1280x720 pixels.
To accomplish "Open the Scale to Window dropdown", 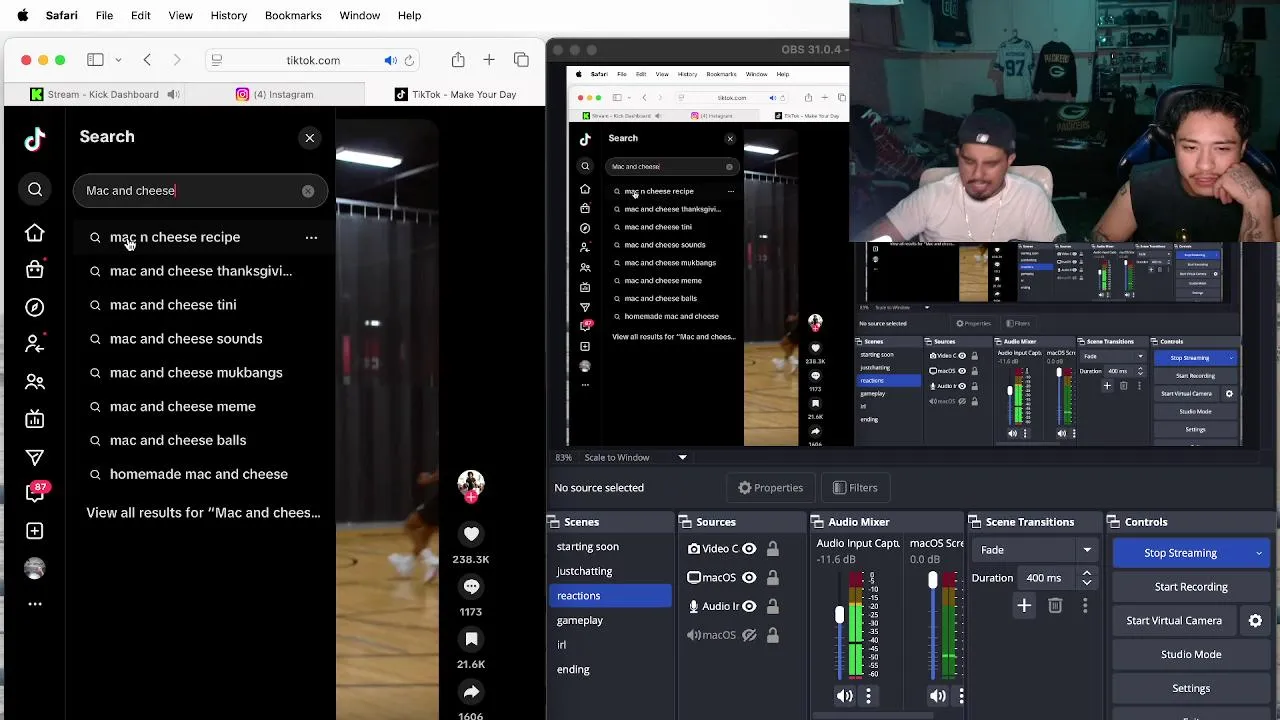I will coord(636,457).
